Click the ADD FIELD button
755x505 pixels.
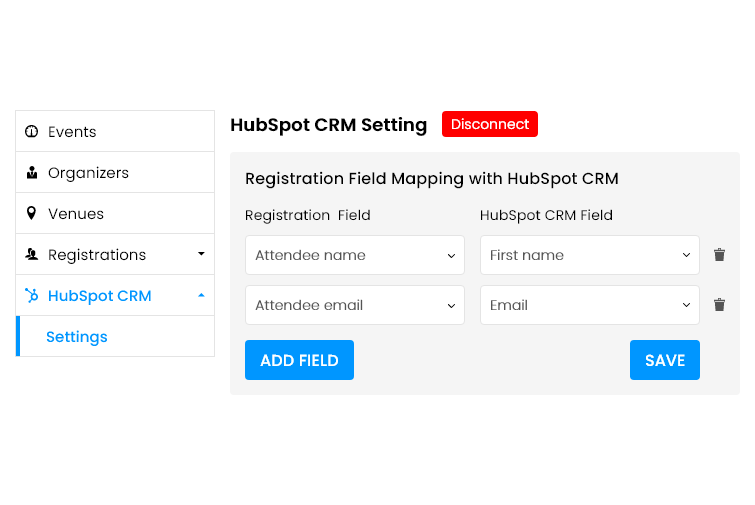click(299, 360)
